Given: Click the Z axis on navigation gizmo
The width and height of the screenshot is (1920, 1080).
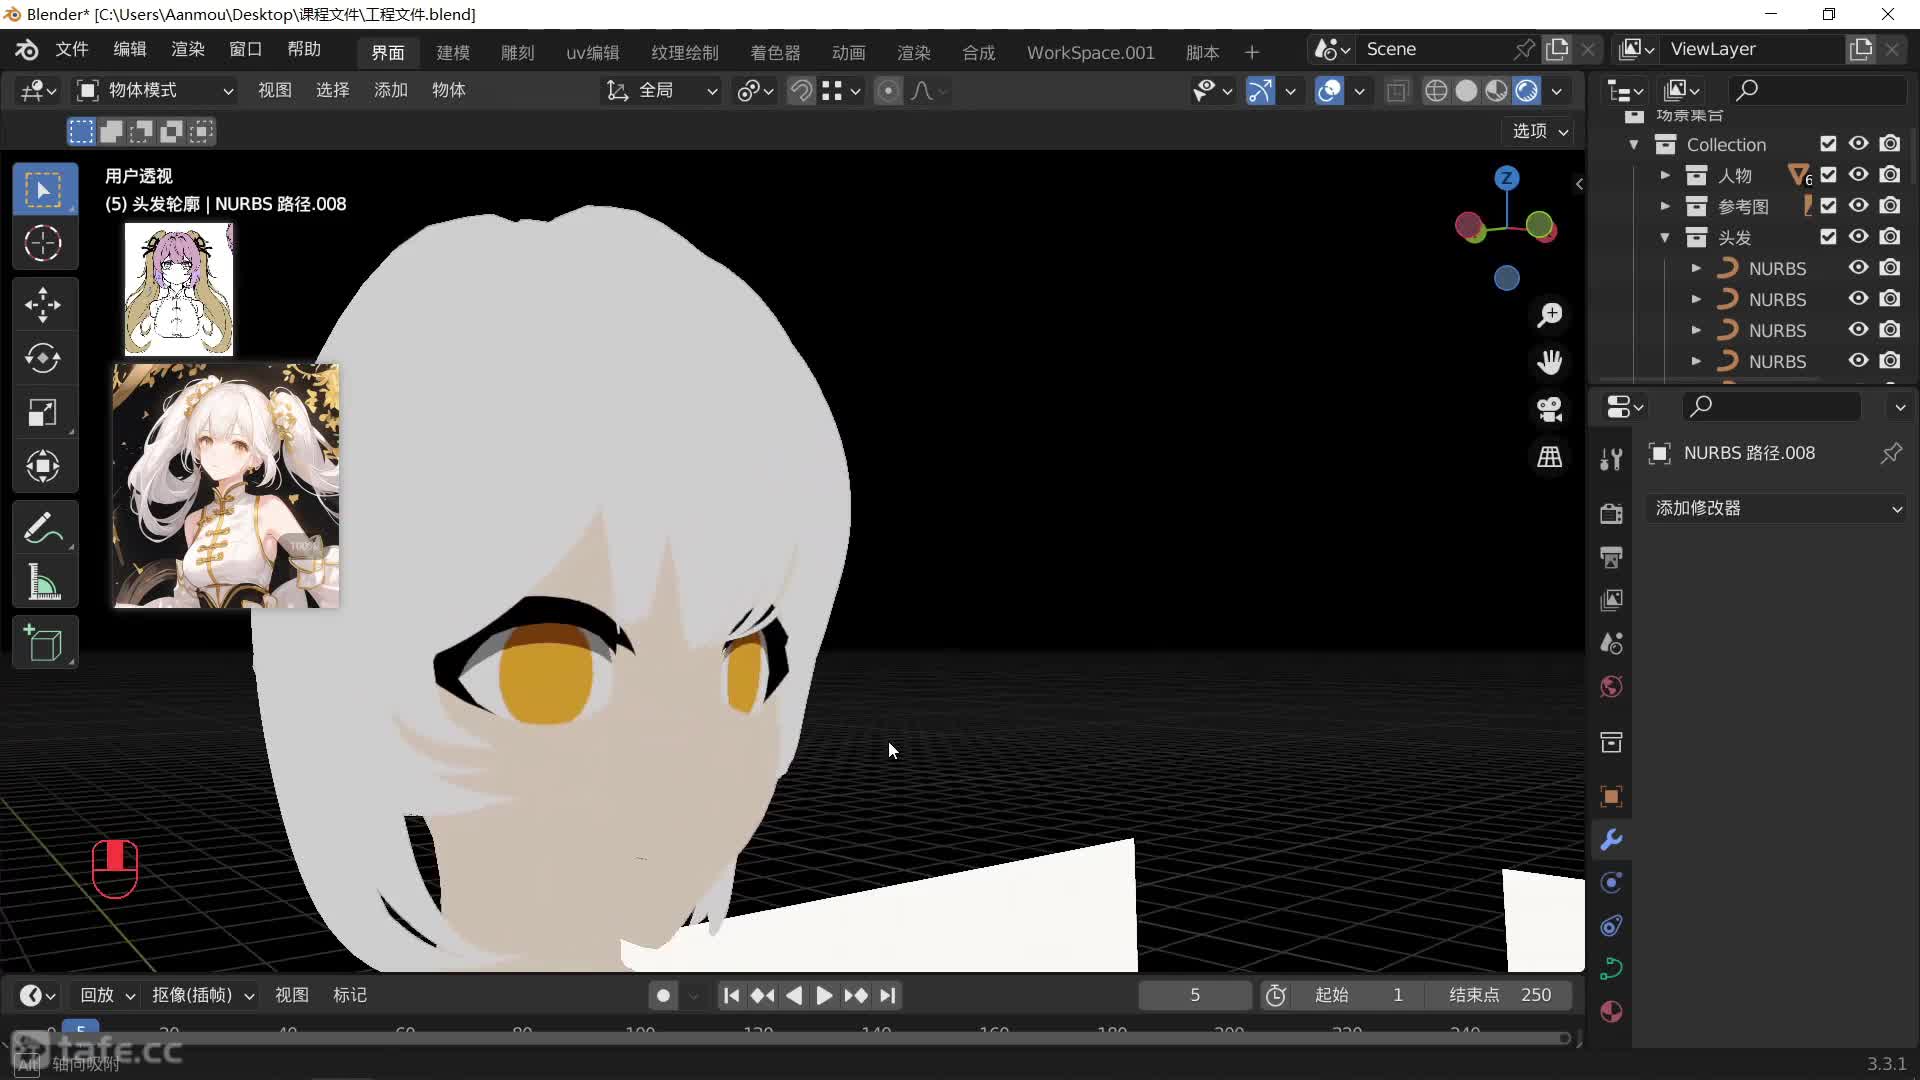Looking at the screenshot, I should (1506, 179).
